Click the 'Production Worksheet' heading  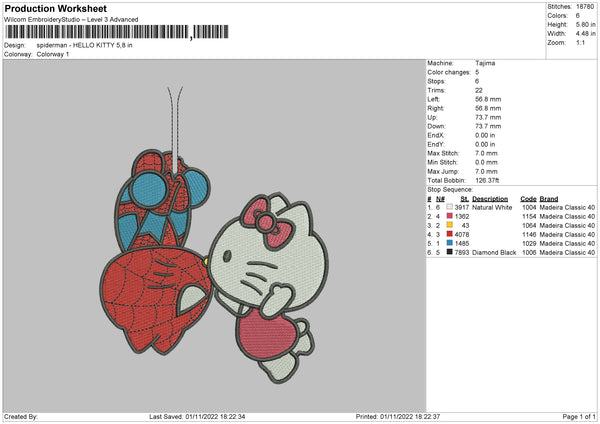click(x=55, y=8)
